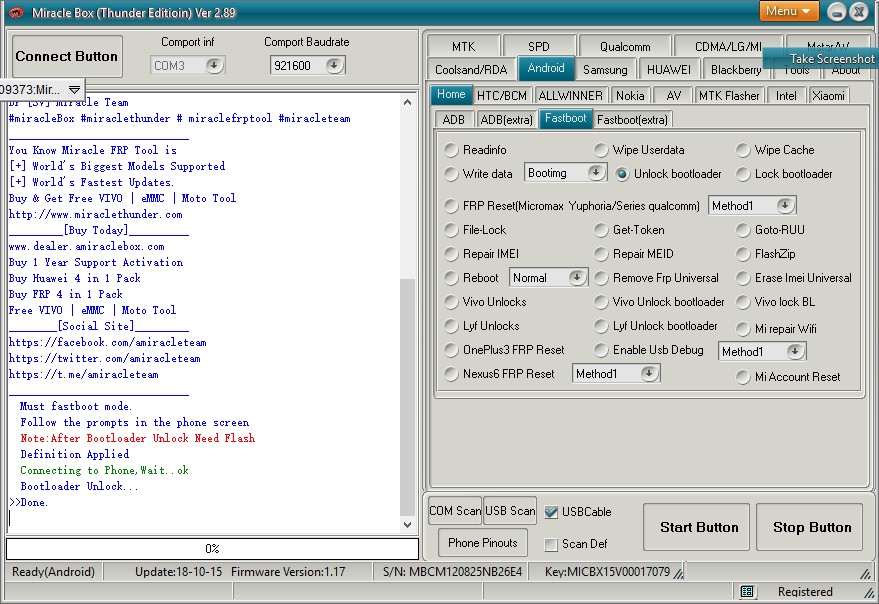The height and width of the screenshot is (604, 879).
Task: Open the Coolsand/RDA tab
Action: click(x=471, y=70)
